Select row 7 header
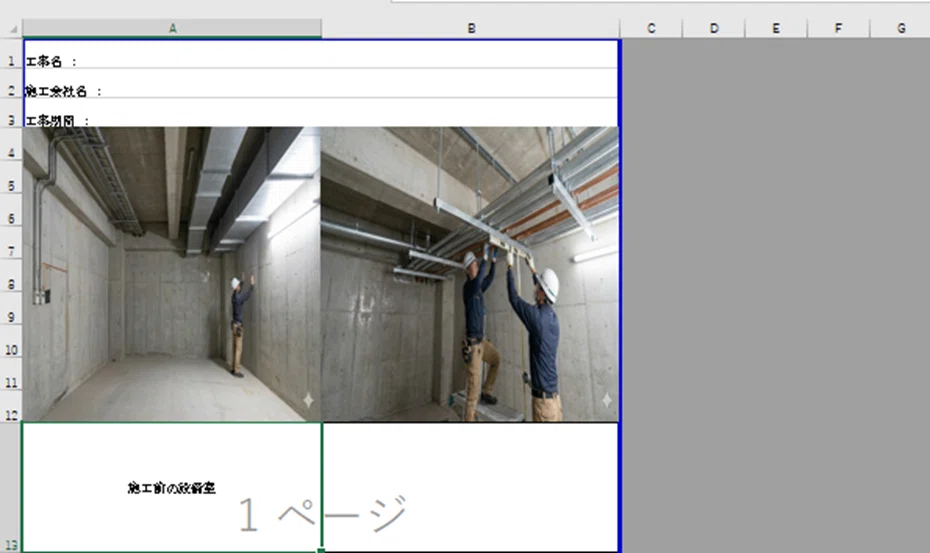 (x=11, y=243)
